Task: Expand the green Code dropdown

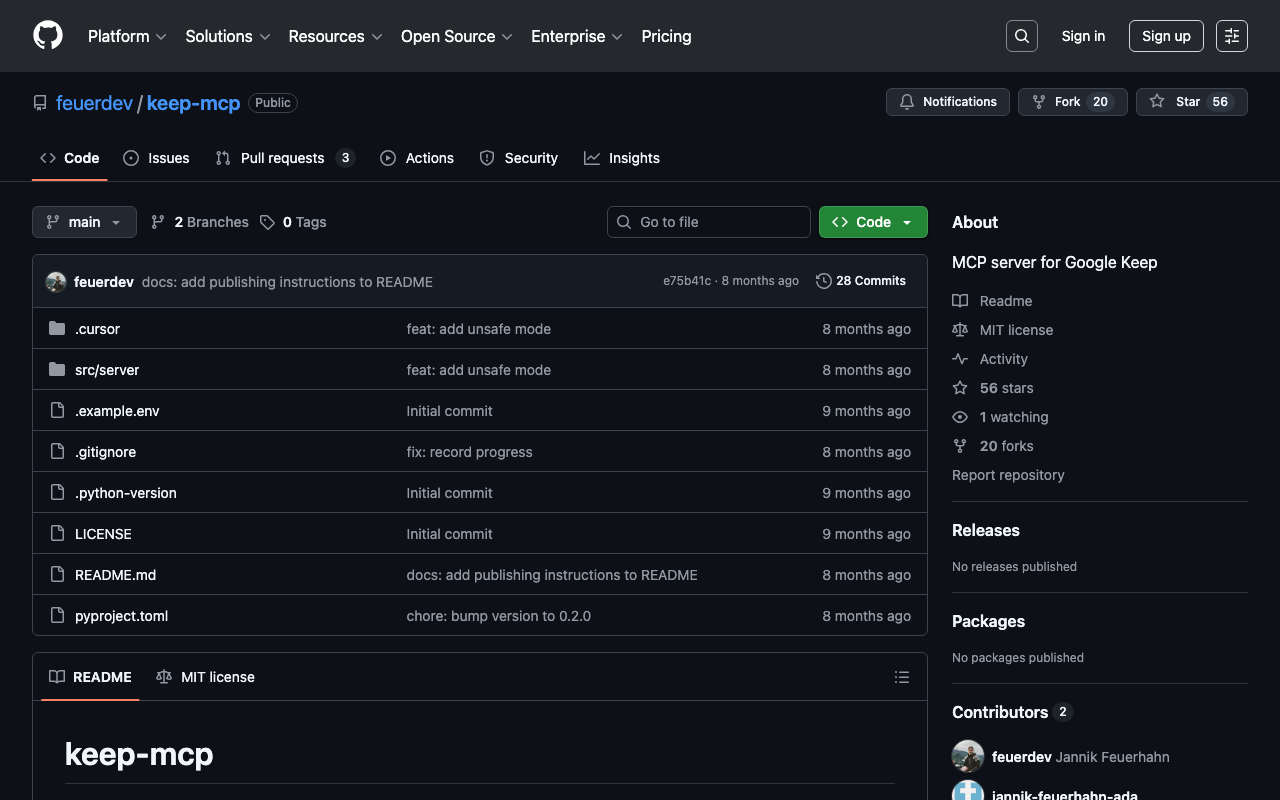Action: click(x=872, y=222)
